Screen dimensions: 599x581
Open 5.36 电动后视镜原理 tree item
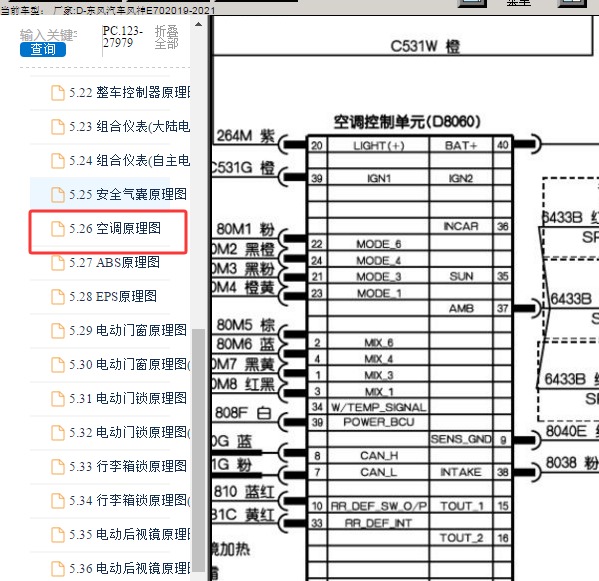[130, 568]
